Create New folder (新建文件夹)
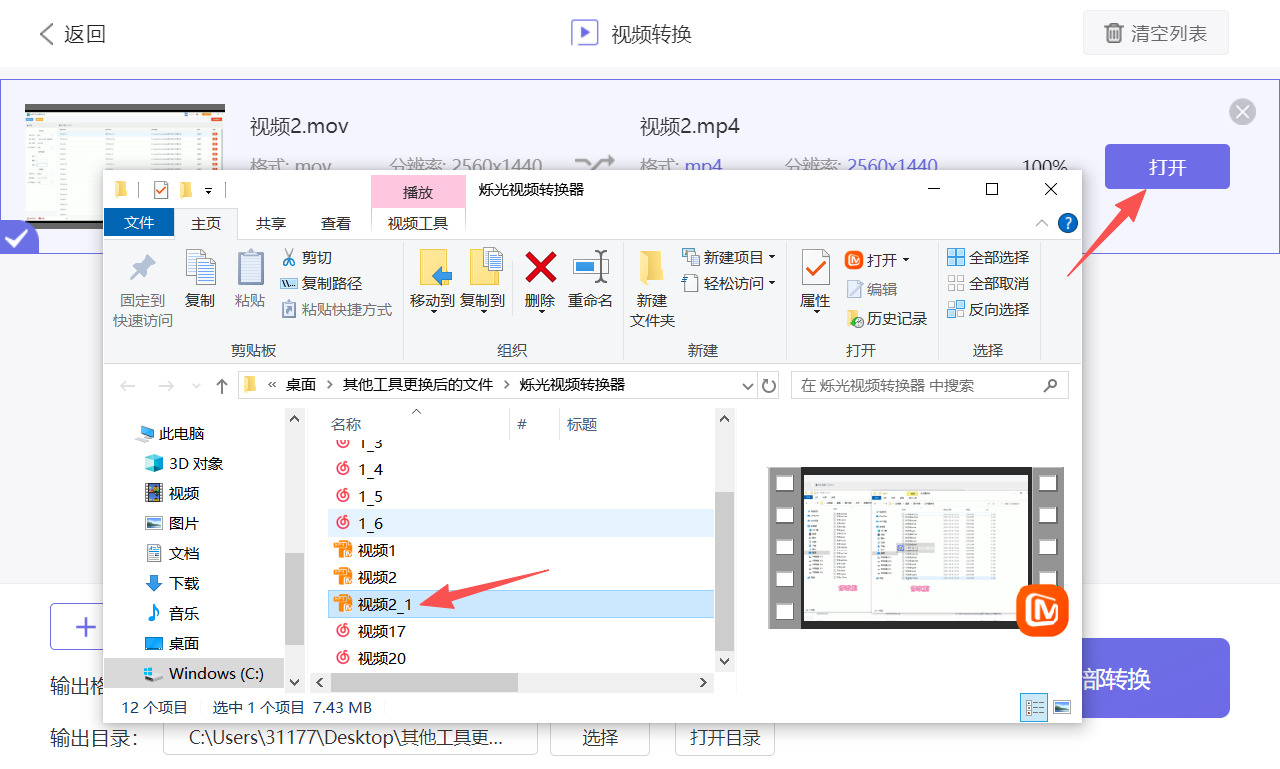Viewport: 1280px width, 769px height. tap(652, 290)
